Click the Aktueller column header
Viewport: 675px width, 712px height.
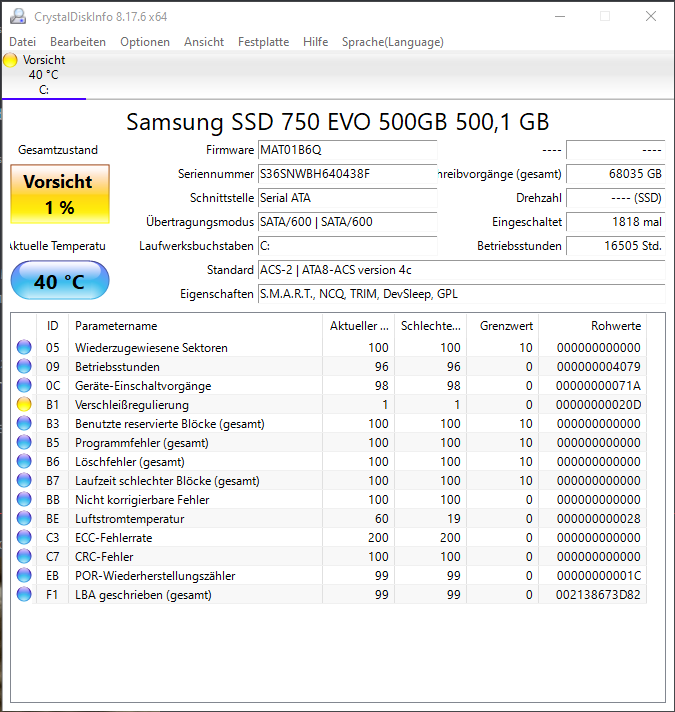pos(359,326)
